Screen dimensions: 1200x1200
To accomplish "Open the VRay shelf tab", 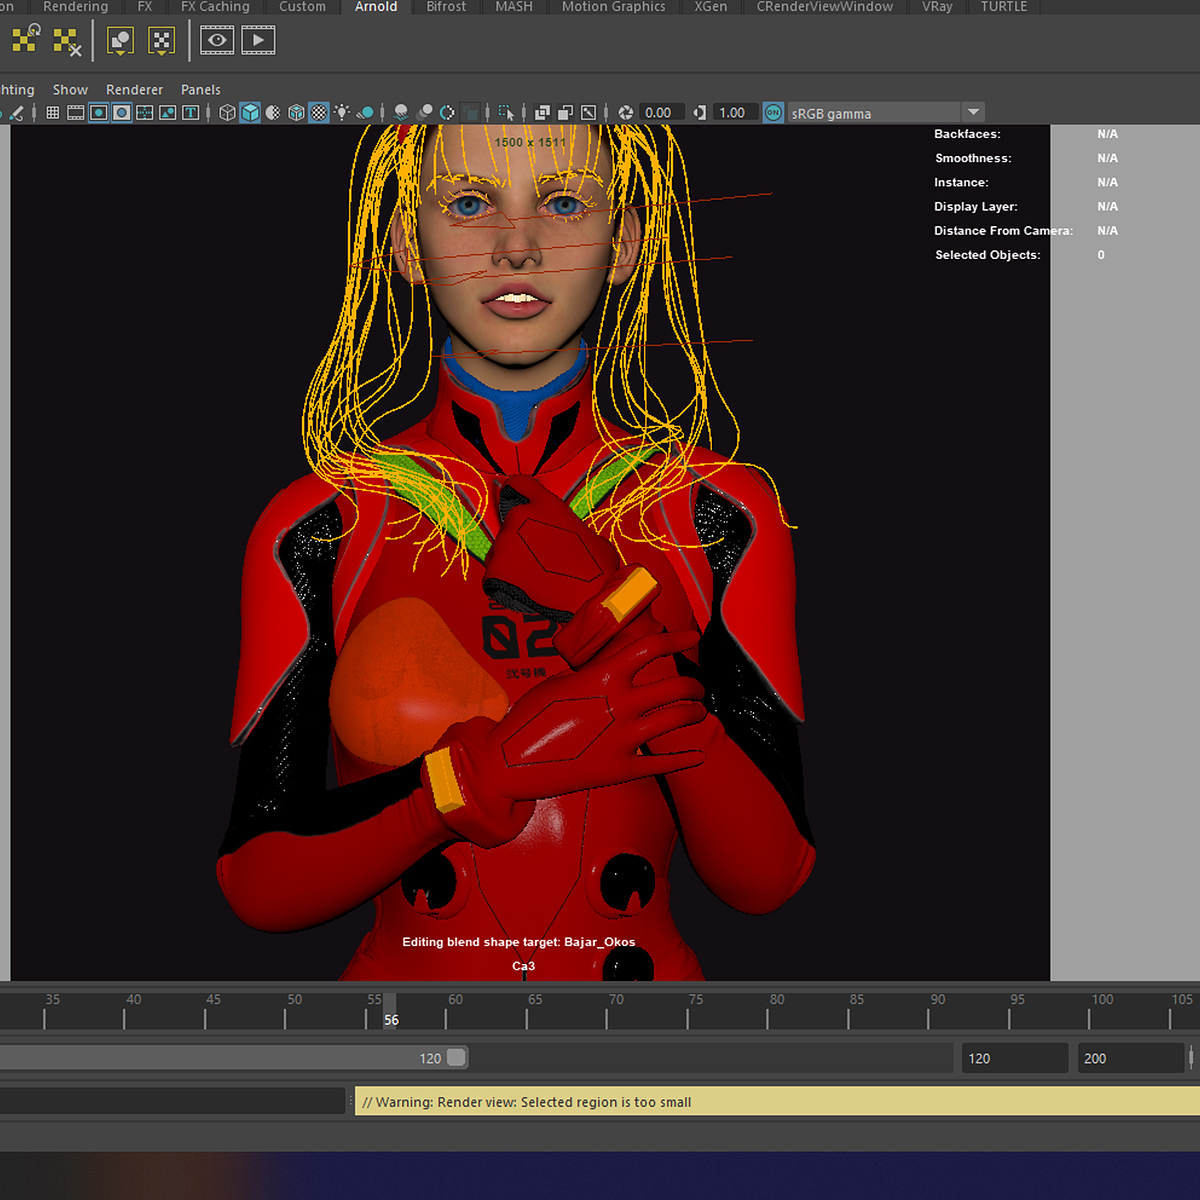I will tap(937, 7).
